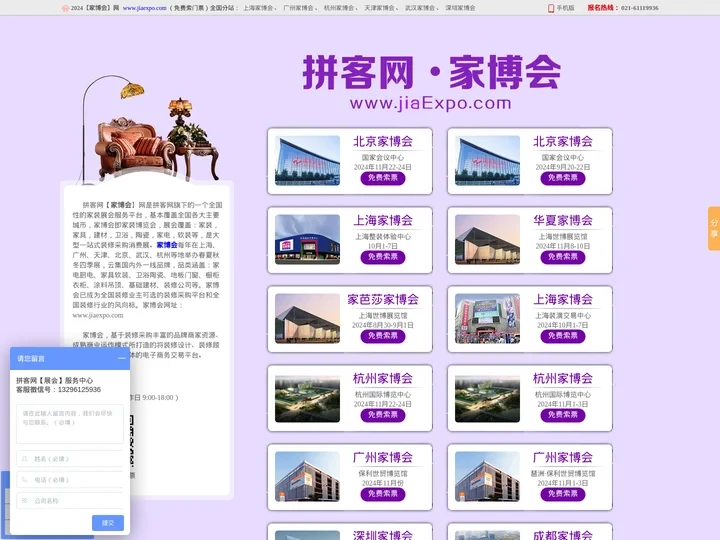
Task: Open the 广州家博会 2024年11月份 thumbnail
Action: pos(307,476)
